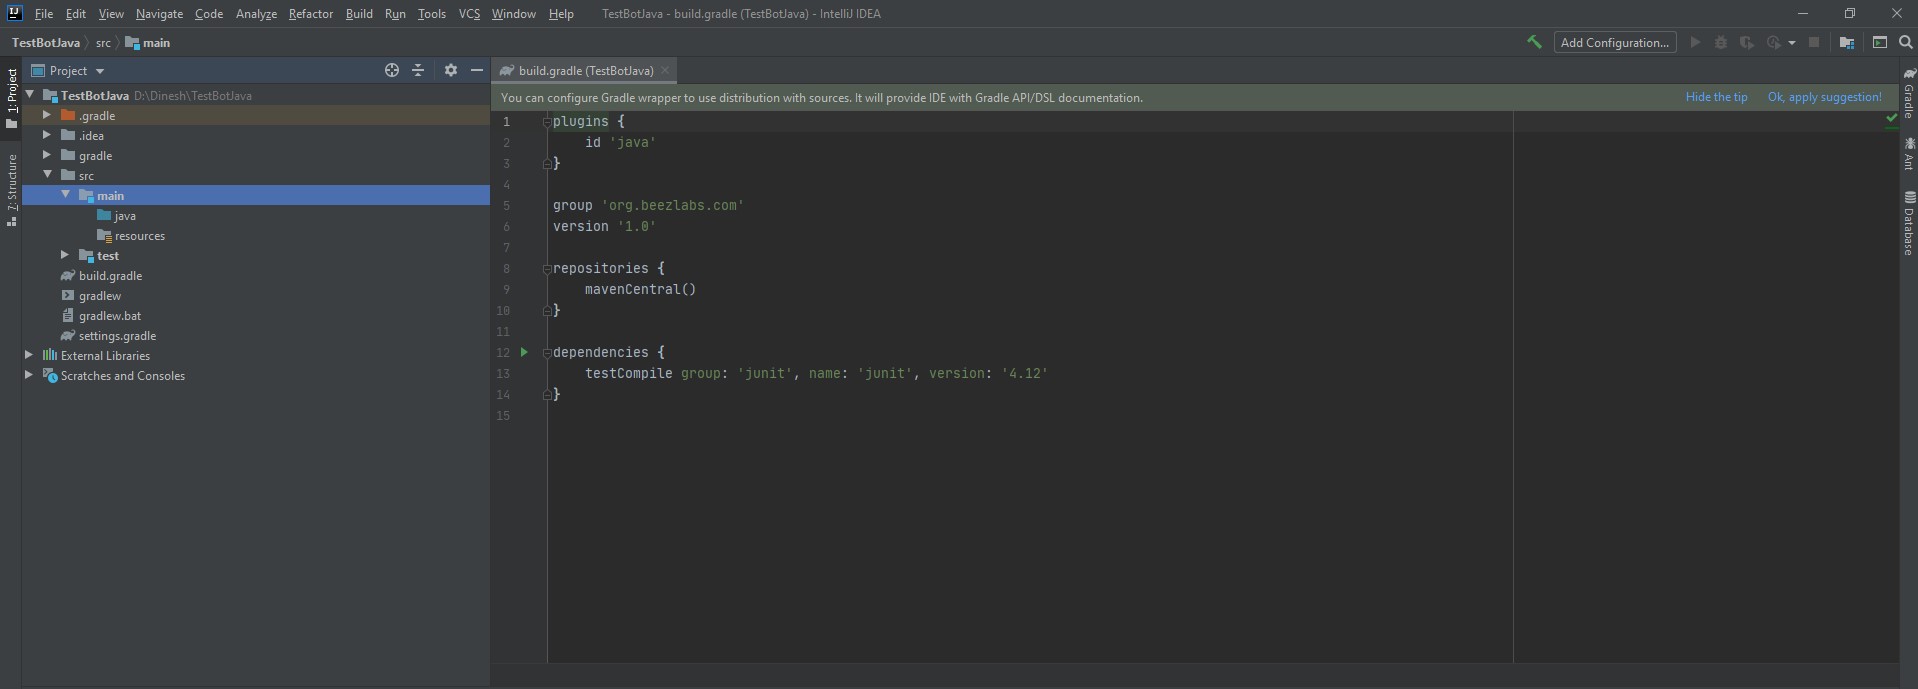
Task: Collapse the dependencies block fold marker
Action: pos(546,353)
